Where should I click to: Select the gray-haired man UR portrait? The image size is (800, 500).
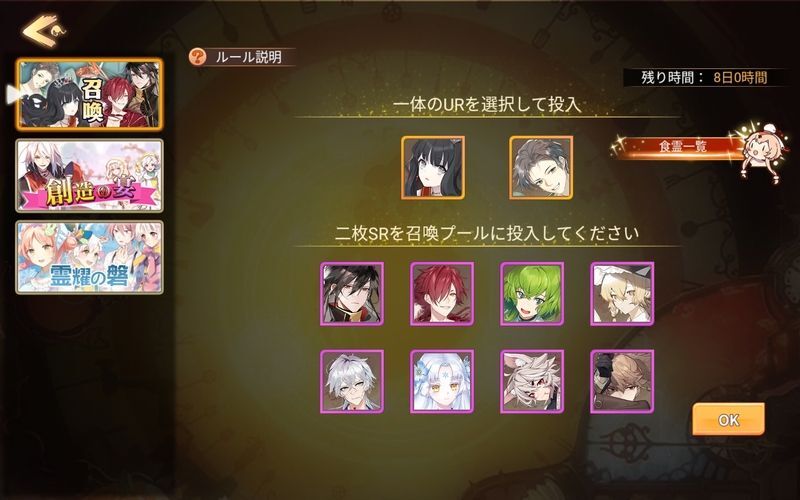pyautogui.click(x=541, y=167)
